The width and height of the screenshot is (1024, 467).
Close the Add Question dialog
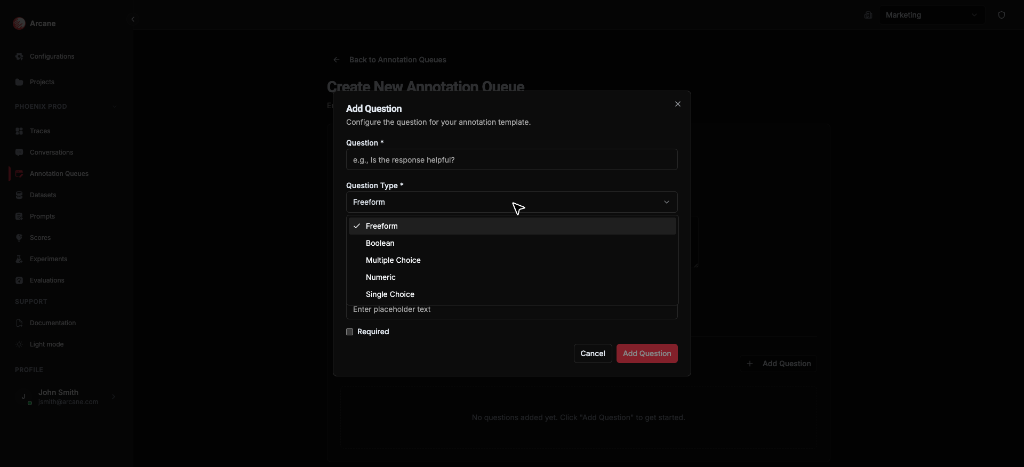tap(677, 105)
